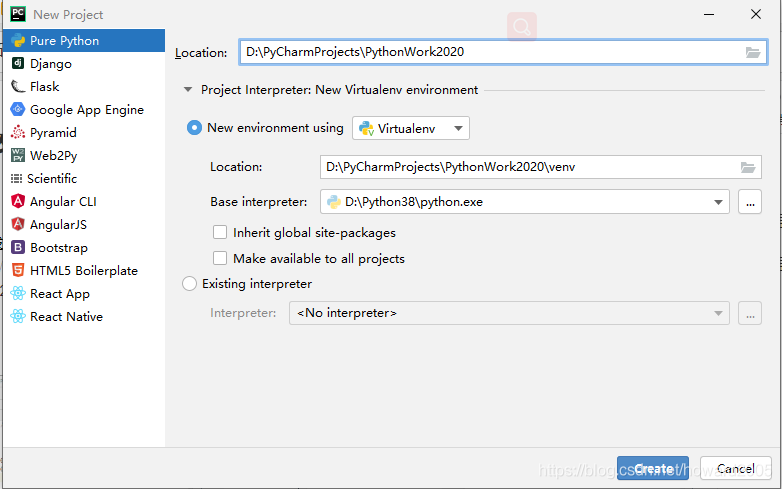Select New environment using radio button
Image resolution: width=782 pixels, height=489 pixels.
(x=194, y=128)
